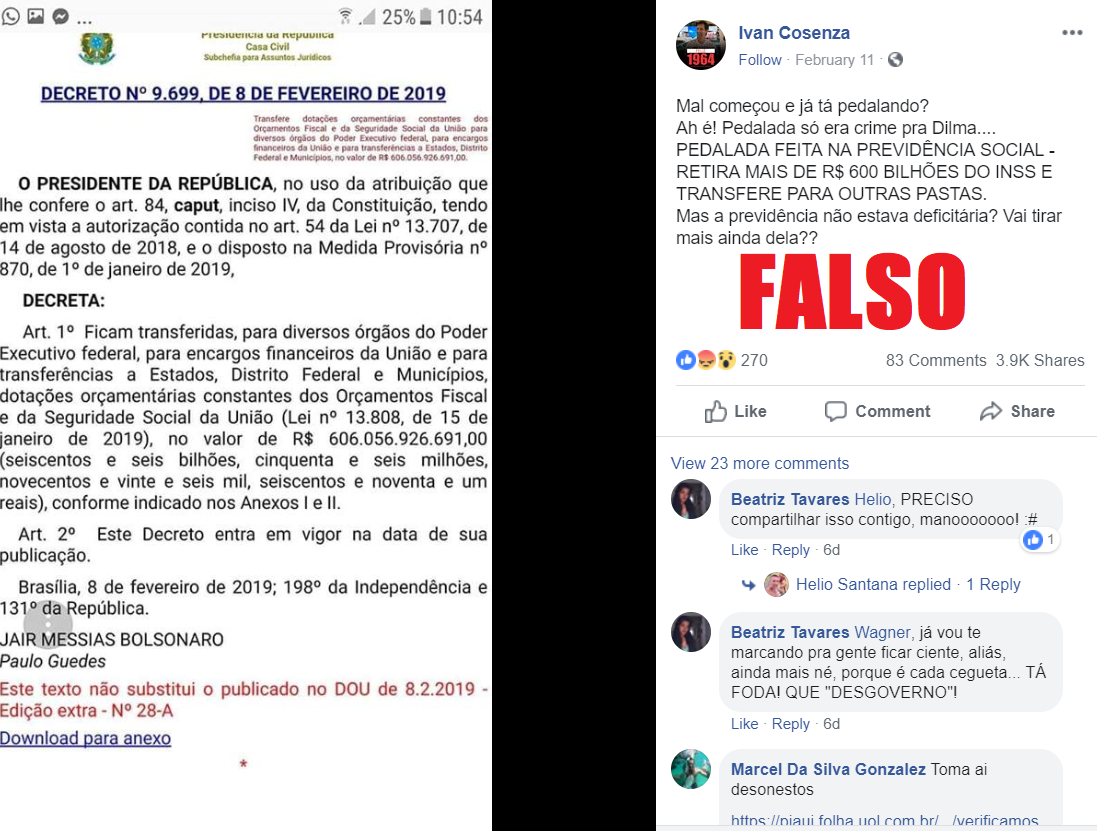Open Decreto Nº 9.699 title link
1097x831 pixels.
click(243, 94)
